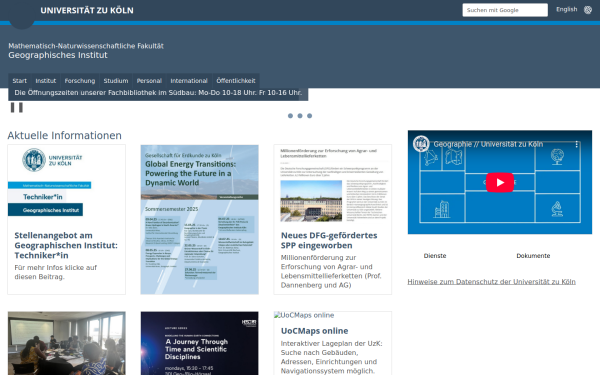Screen dimensions: 600x375
Task: Click the Millionenförderung description text
Action: click(x=331, y=271)
